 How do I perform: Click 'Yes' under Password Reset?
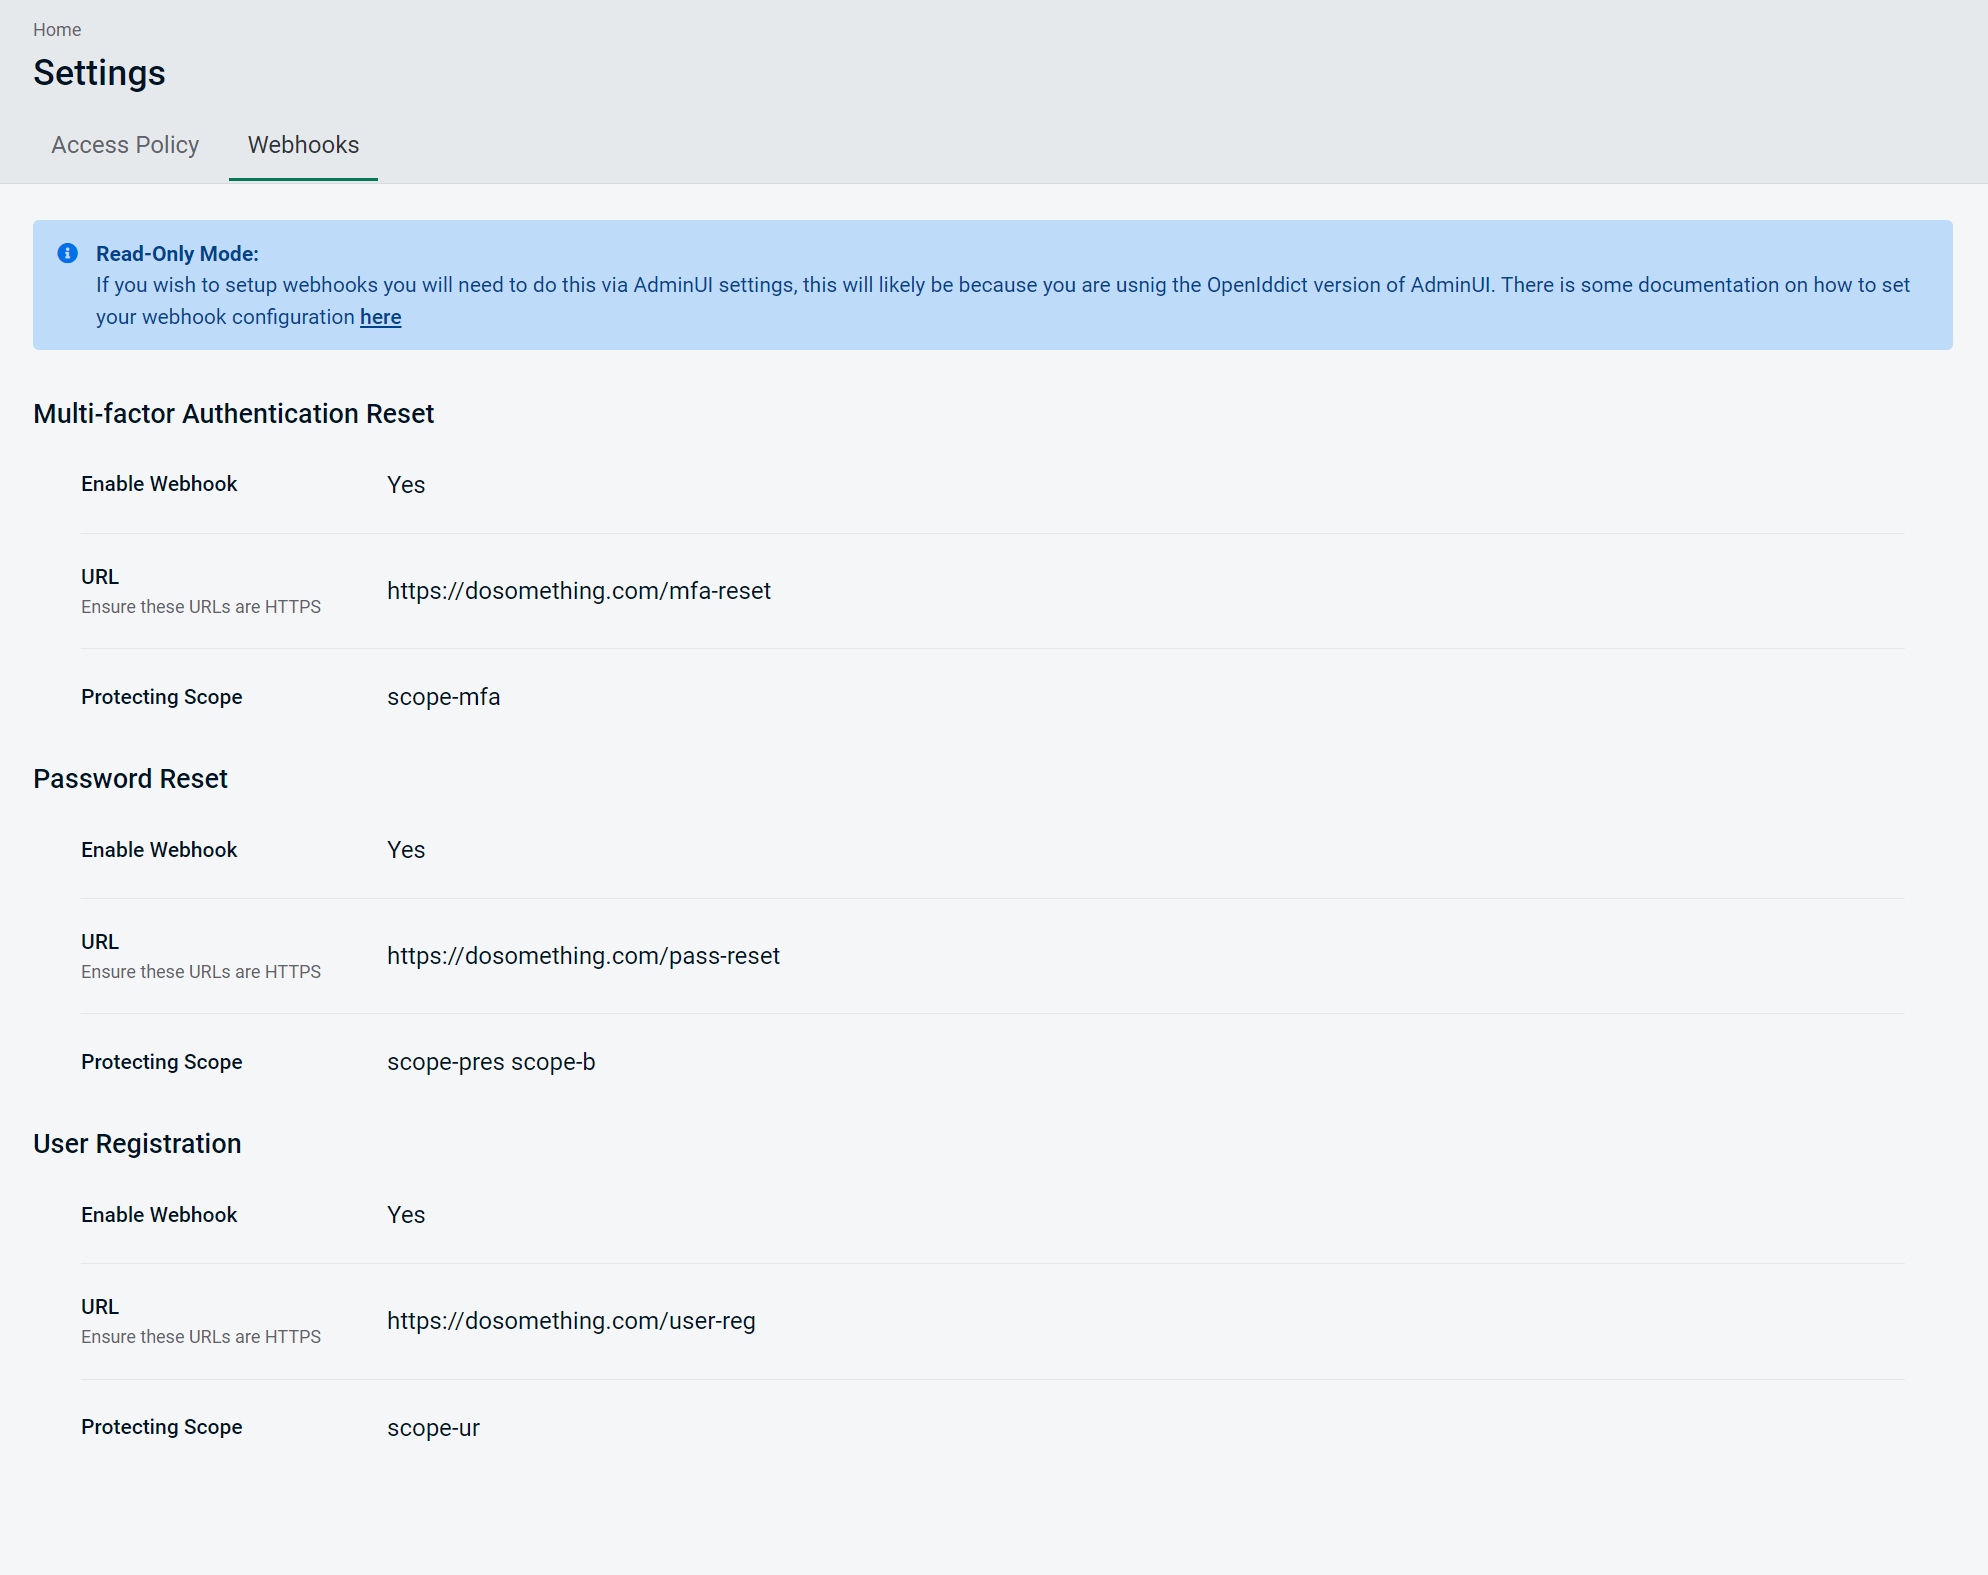[406, 850]
